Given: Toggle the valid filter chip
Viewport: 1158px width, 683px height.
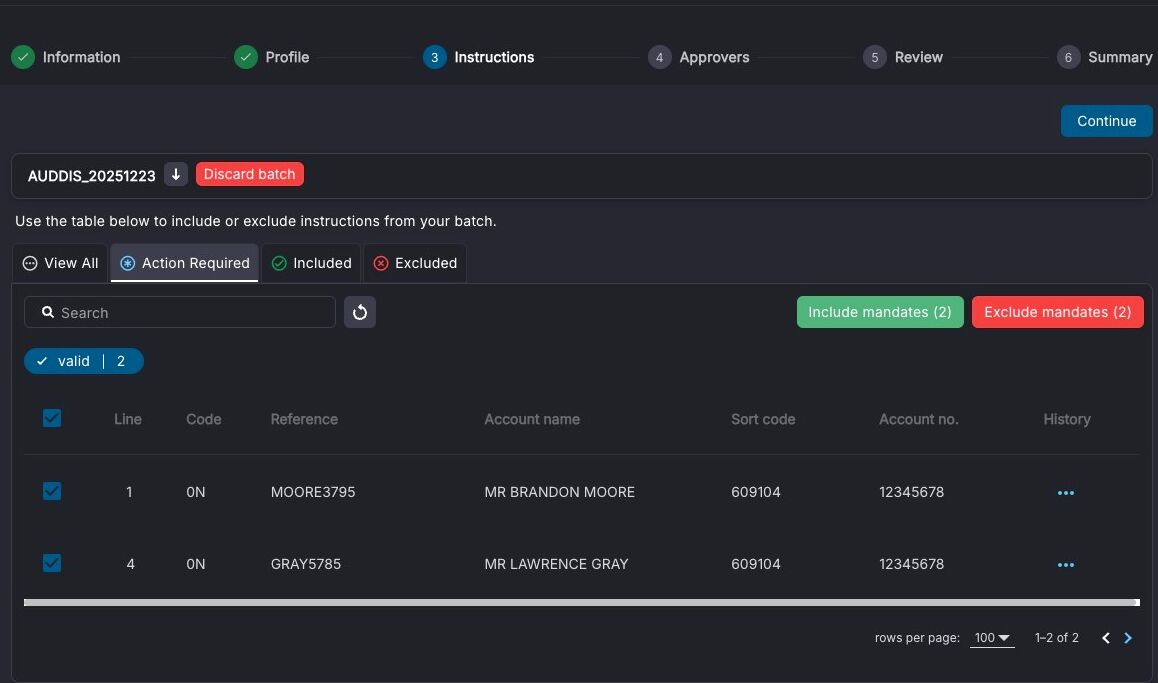Looking at the screenshot, I should pos(83,361).
